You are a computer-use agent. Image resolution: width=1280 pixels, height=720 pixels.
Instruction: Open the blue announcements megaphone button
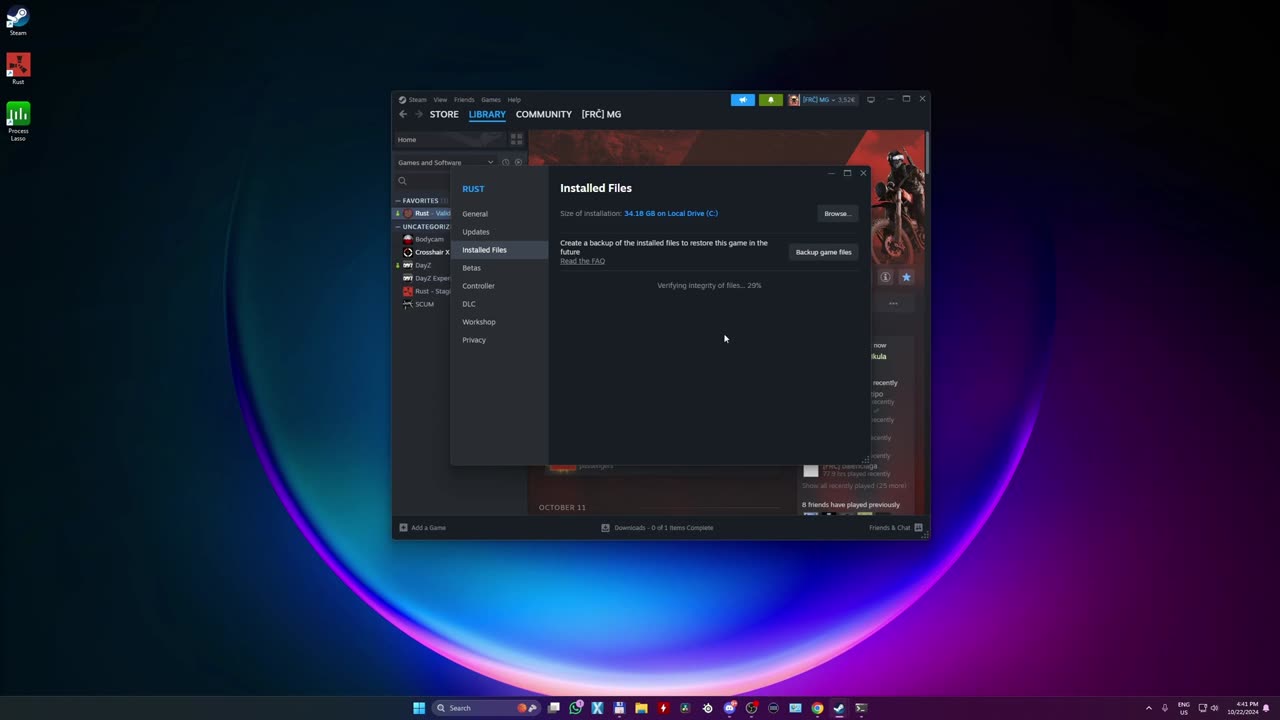[742, 100]
